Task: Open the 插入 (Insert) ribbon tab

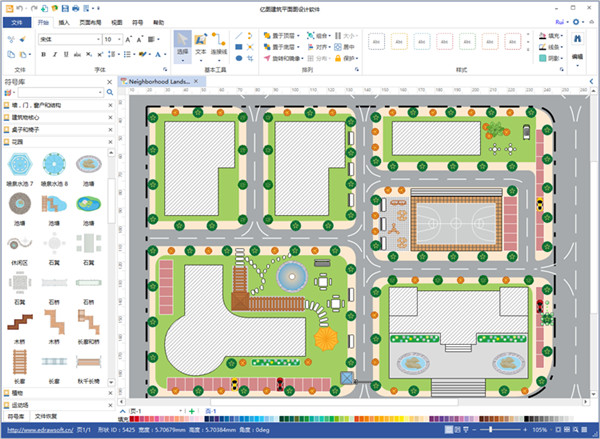Action: coord(64,20)
